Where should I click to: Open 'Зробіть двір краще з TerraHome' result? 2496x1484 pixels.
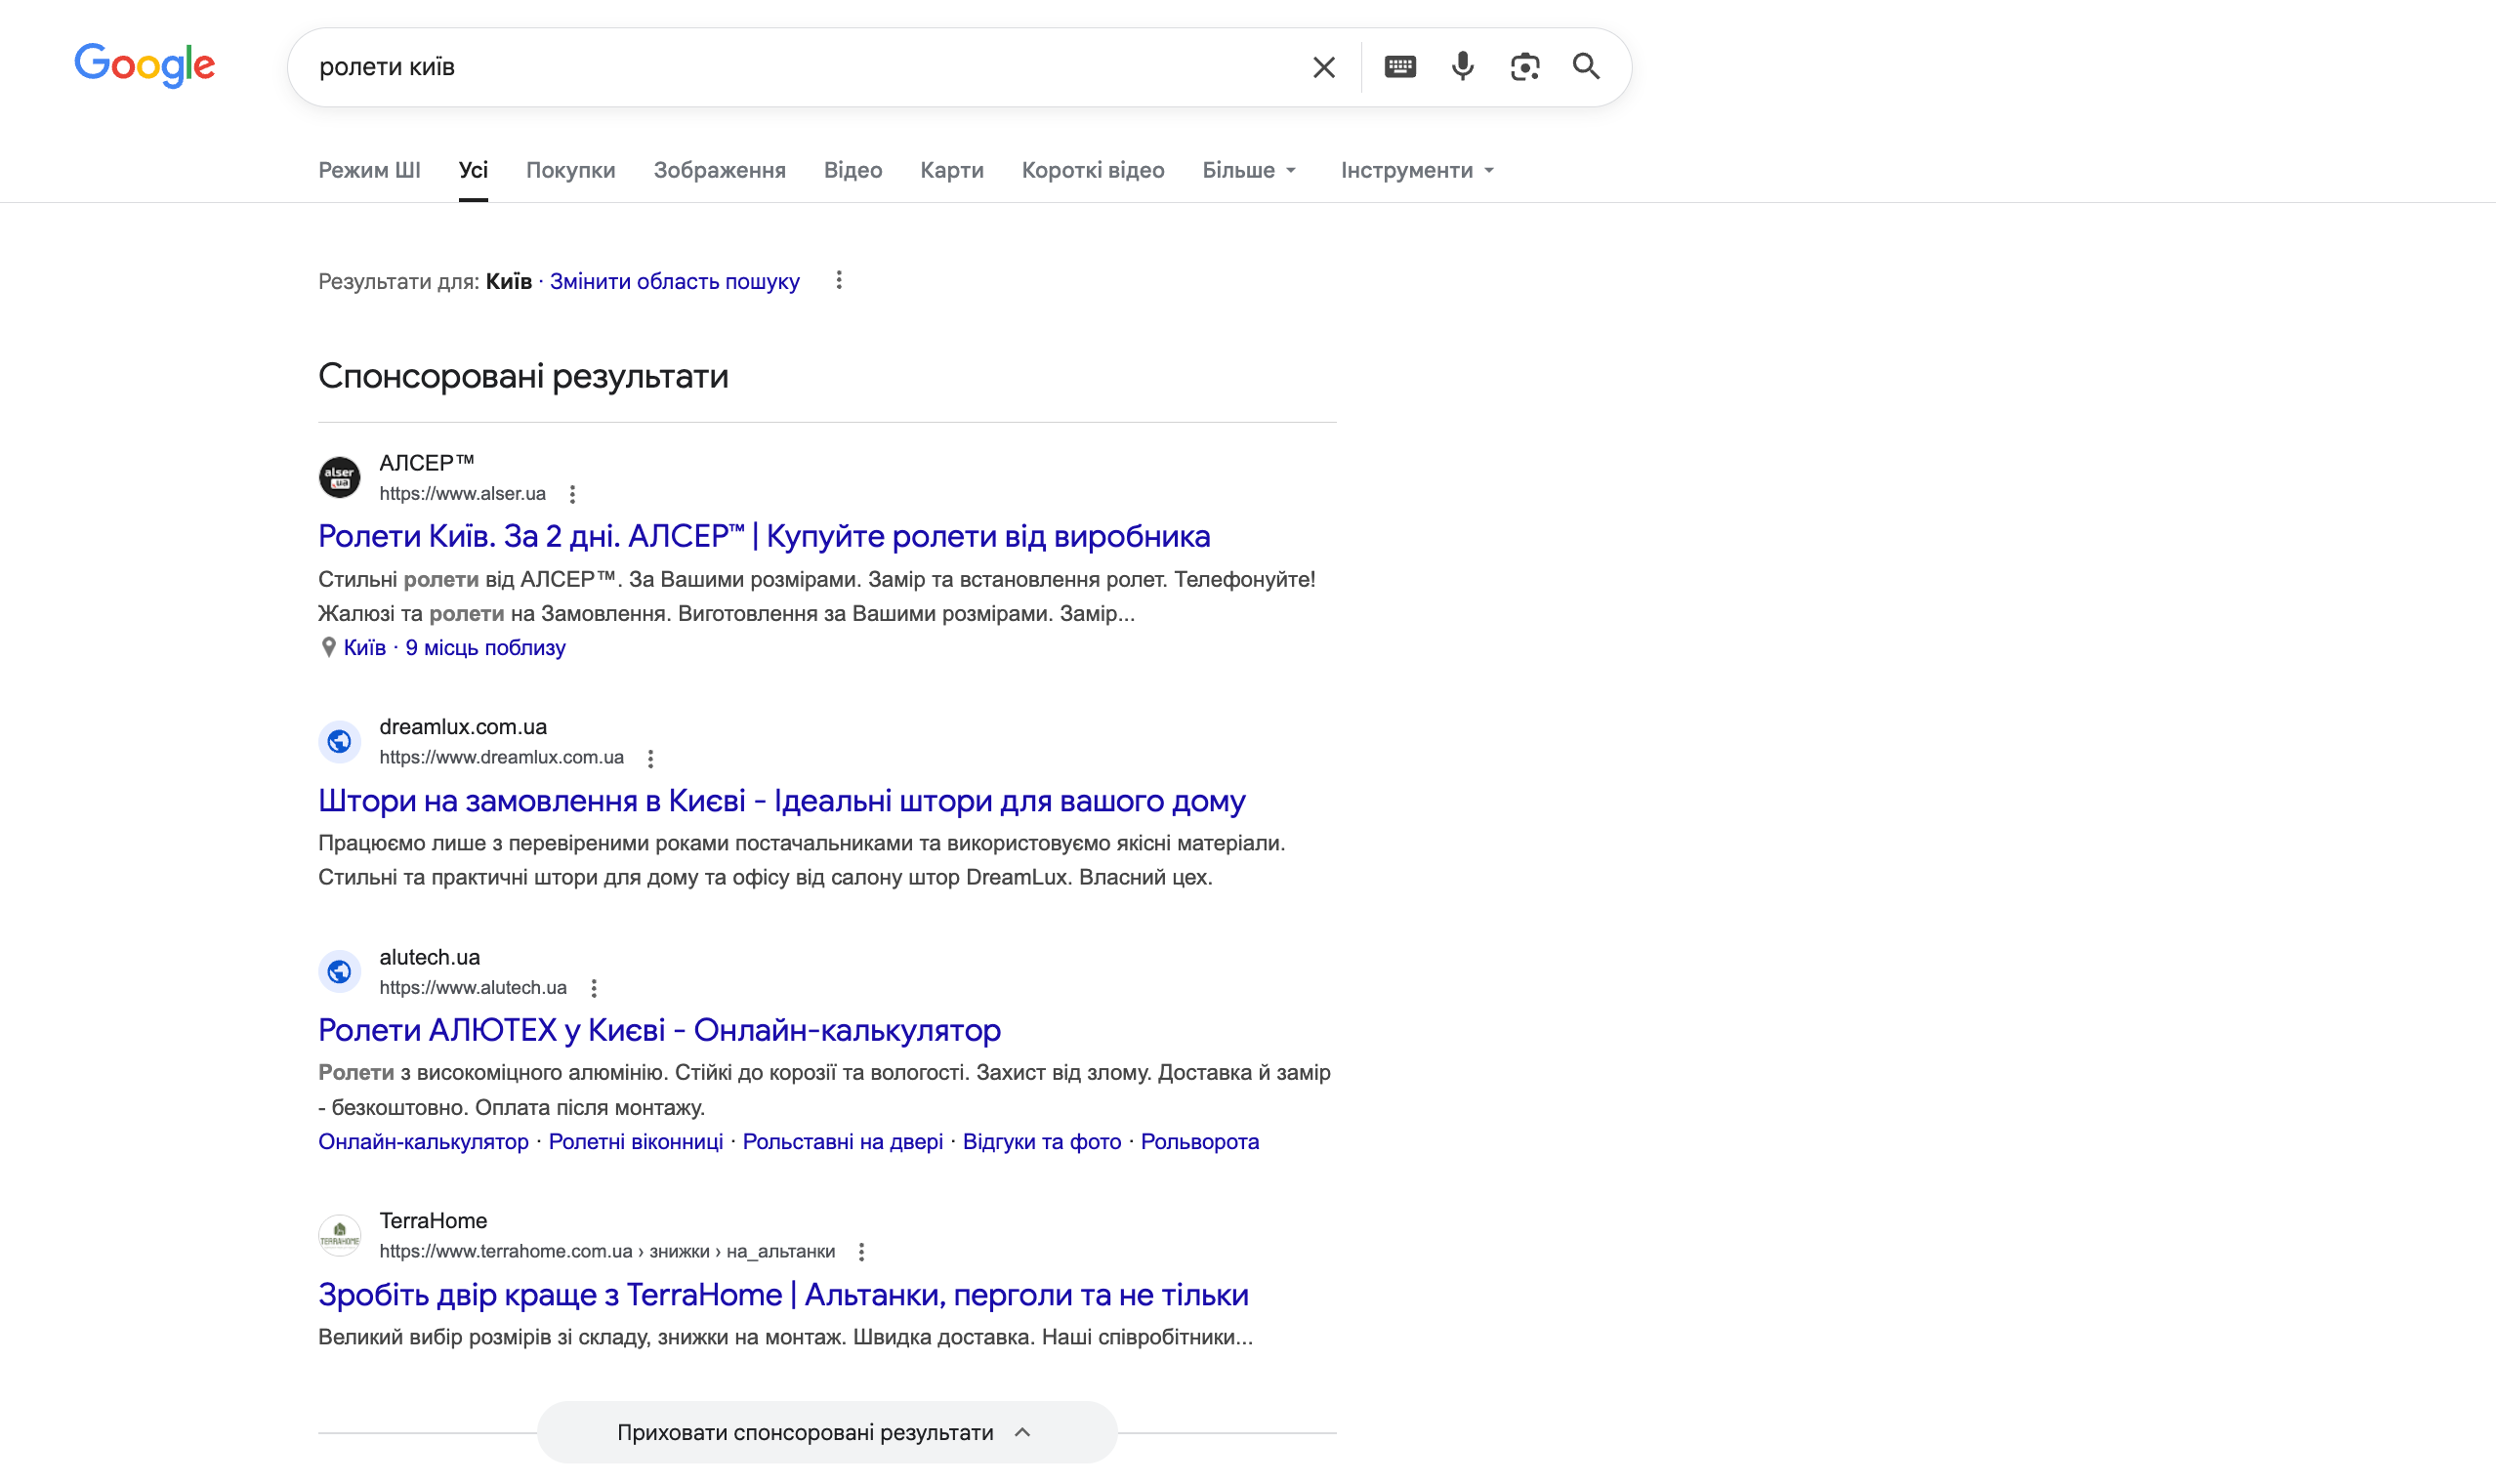click(x=783, y=1294)
